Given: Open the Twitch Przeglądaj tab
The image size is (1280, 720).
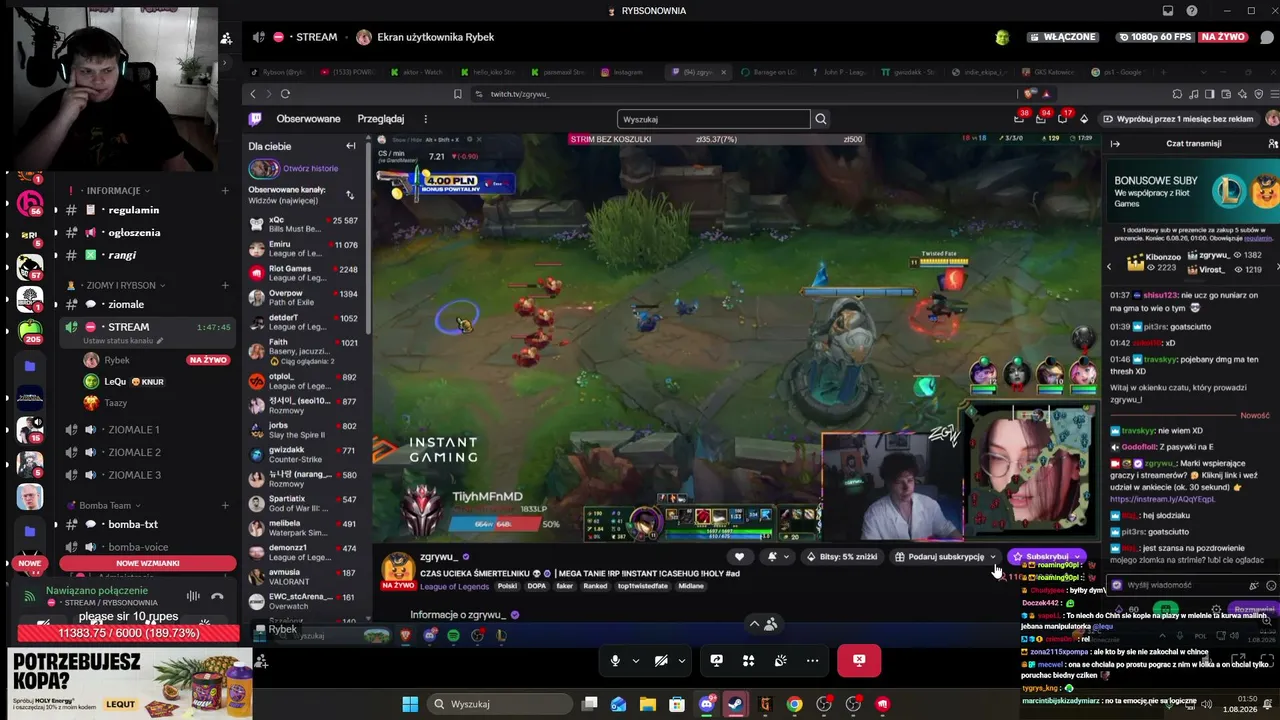Looking at the screenshot, I should coord(380,119).
